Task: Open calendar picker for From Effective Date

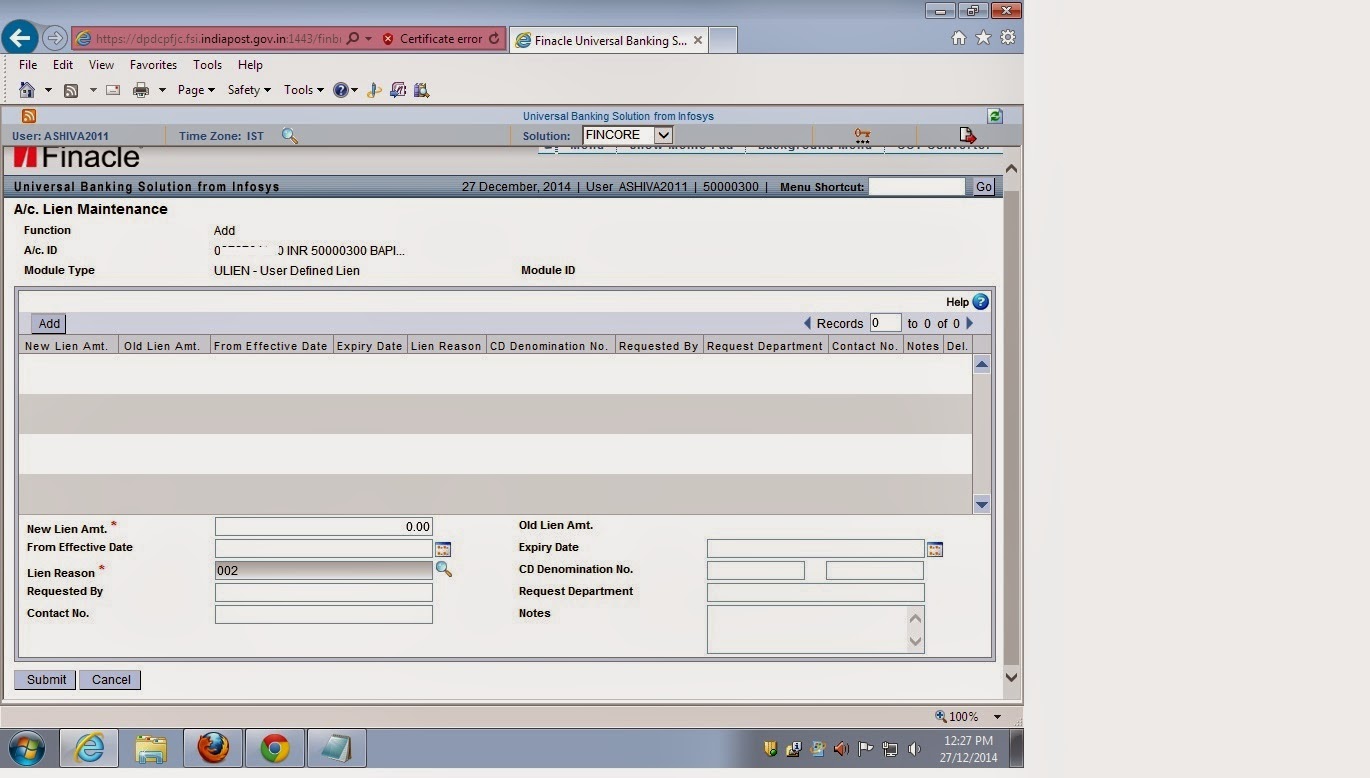Action: pyautogui.click(x=442, y=548)
